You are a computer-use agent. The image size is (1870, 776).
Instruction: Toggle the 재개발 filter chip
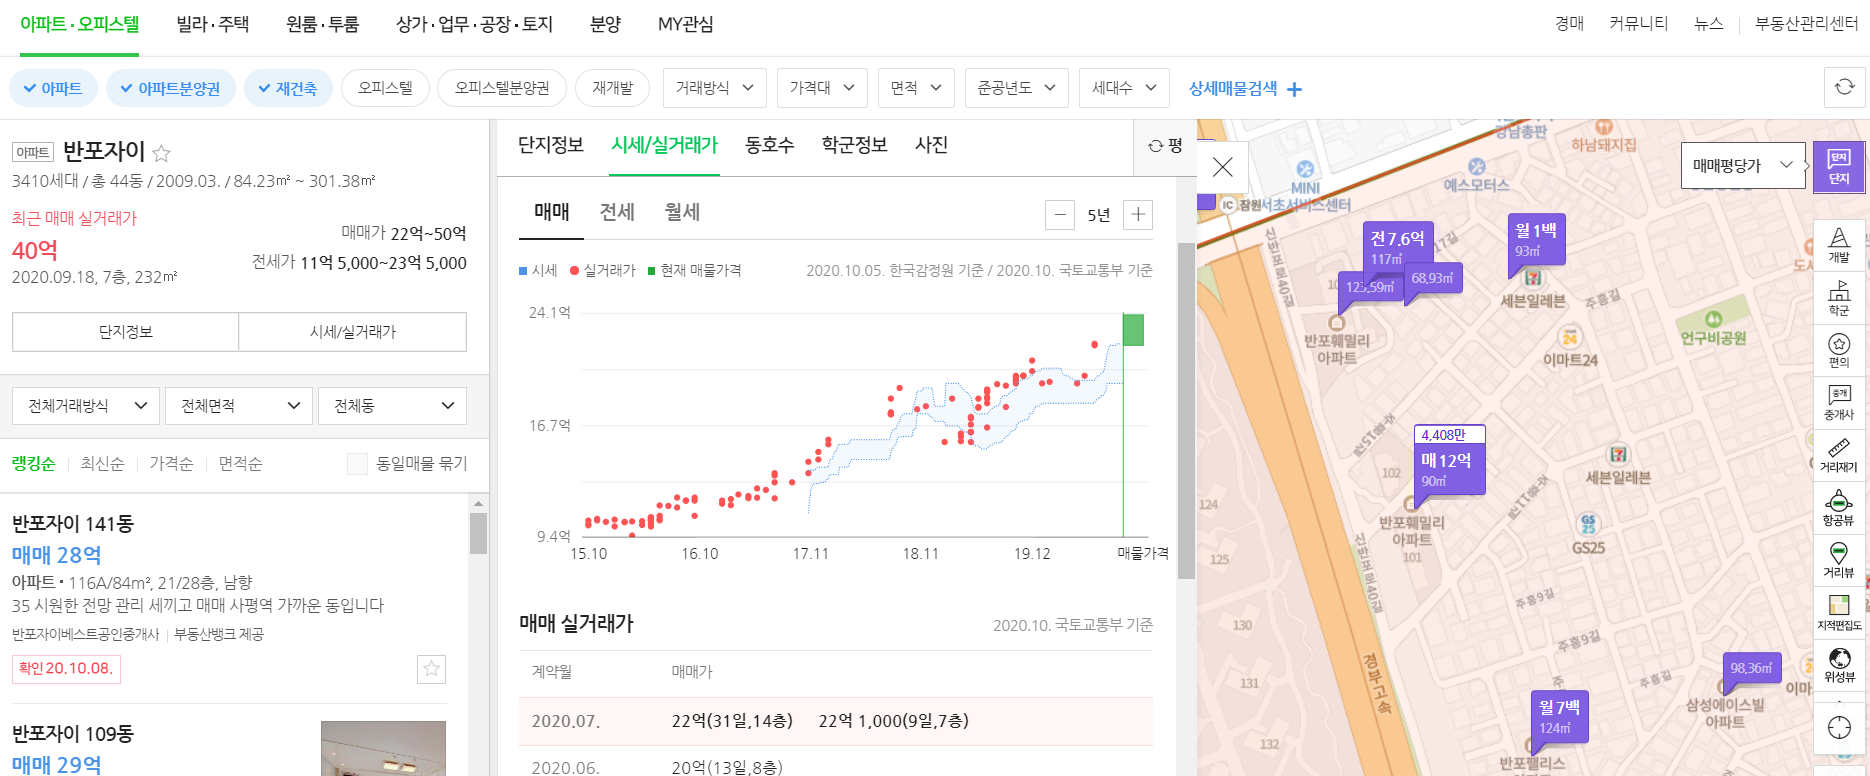point(612,88)
